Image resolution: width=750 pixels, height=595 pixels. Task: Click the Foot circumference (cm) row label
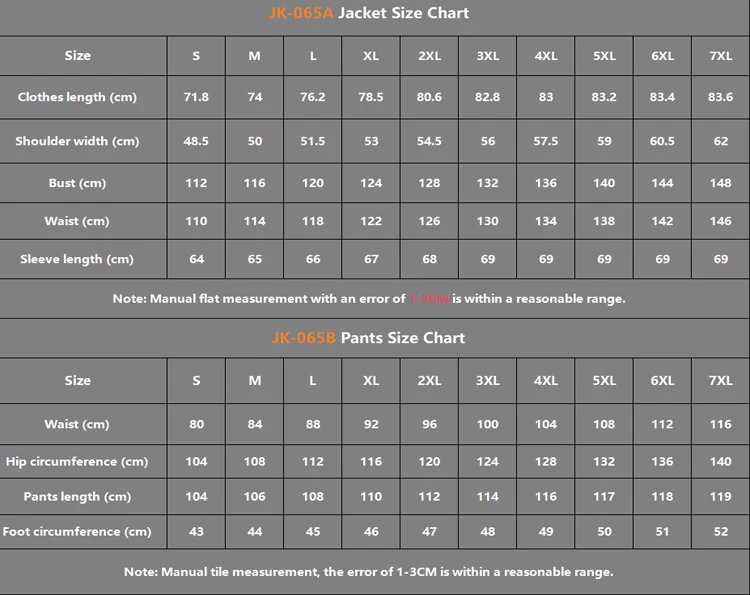pos(77,531)
